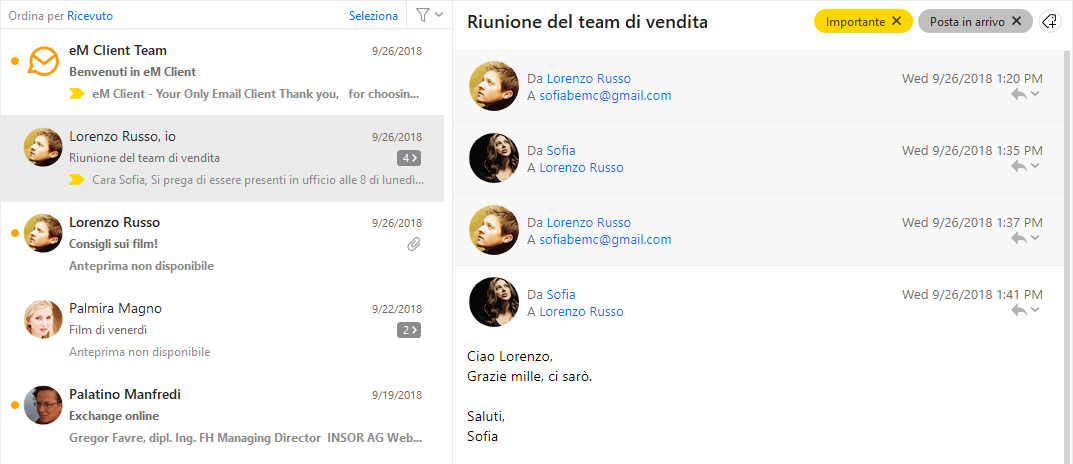Screen dimensions: 1073x464
Task: Expand reply options for 1:41 PM message
Action: (x=1035, y=309)
